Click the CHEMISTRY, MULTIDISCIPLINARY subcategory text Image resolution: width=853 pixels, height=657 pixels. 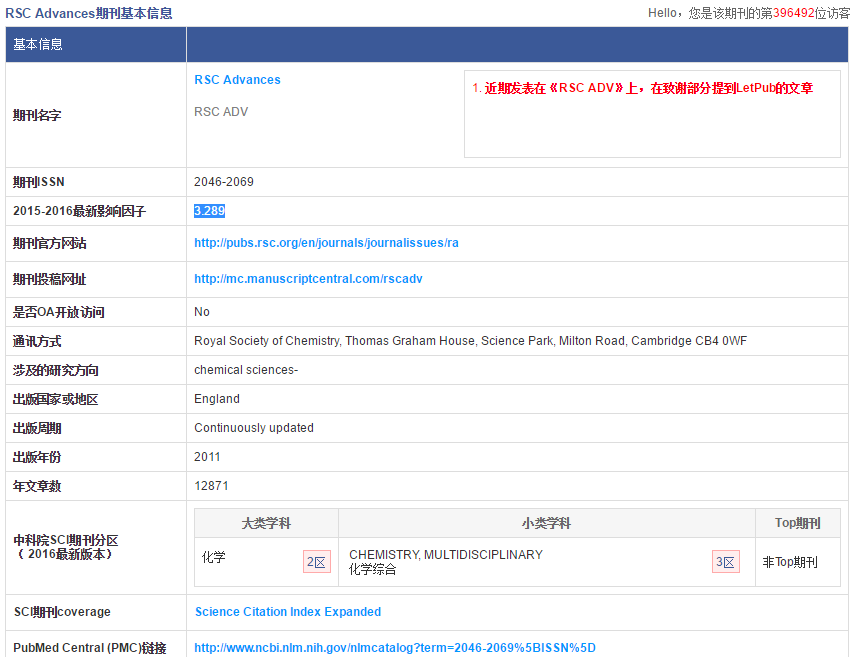tap(446, 555)
